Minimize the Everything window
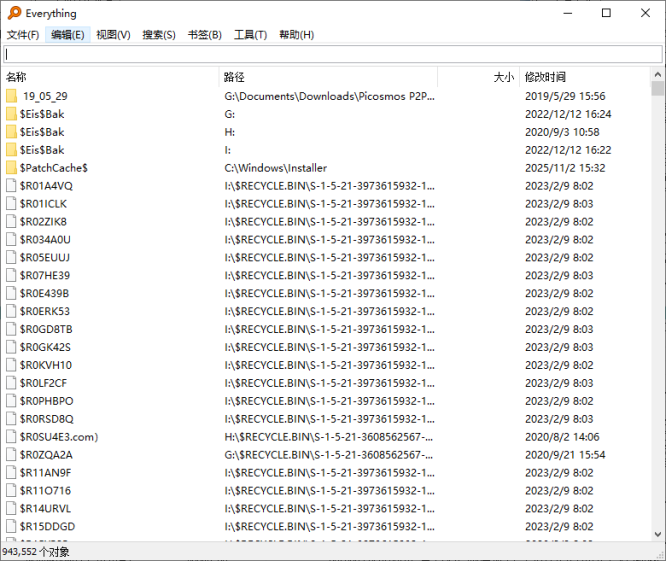The height and width of the screenshot is (561, 666). 567,13
